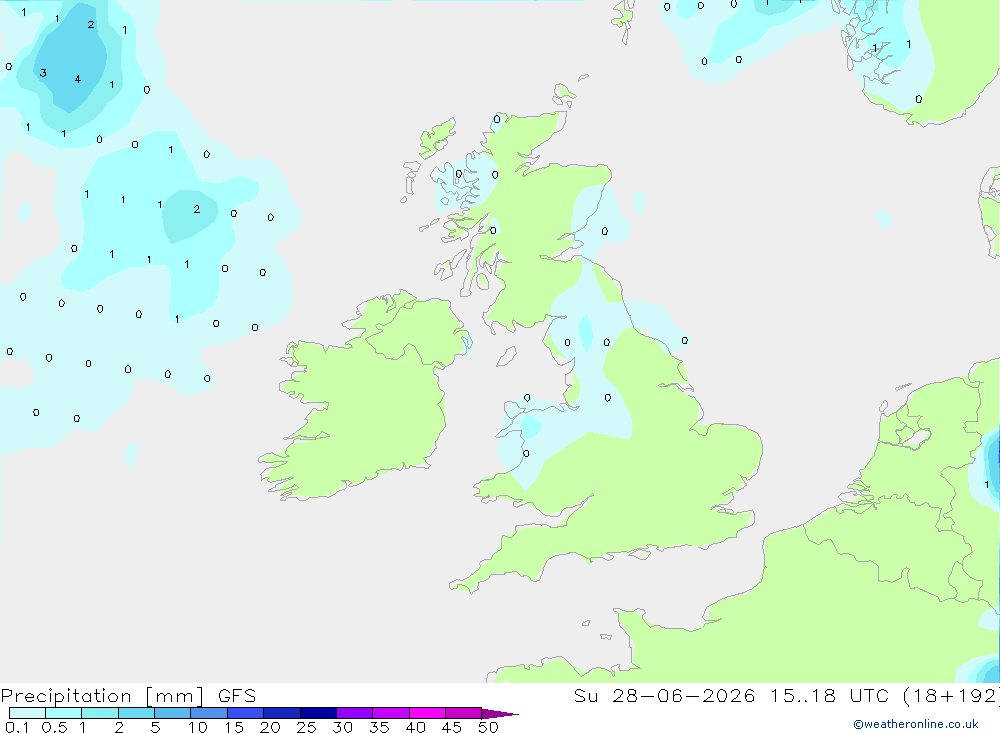The width and height of the screenshot is (1000, 733).
Task: Click the legend scale label "15"
Action: coord(234,727)
